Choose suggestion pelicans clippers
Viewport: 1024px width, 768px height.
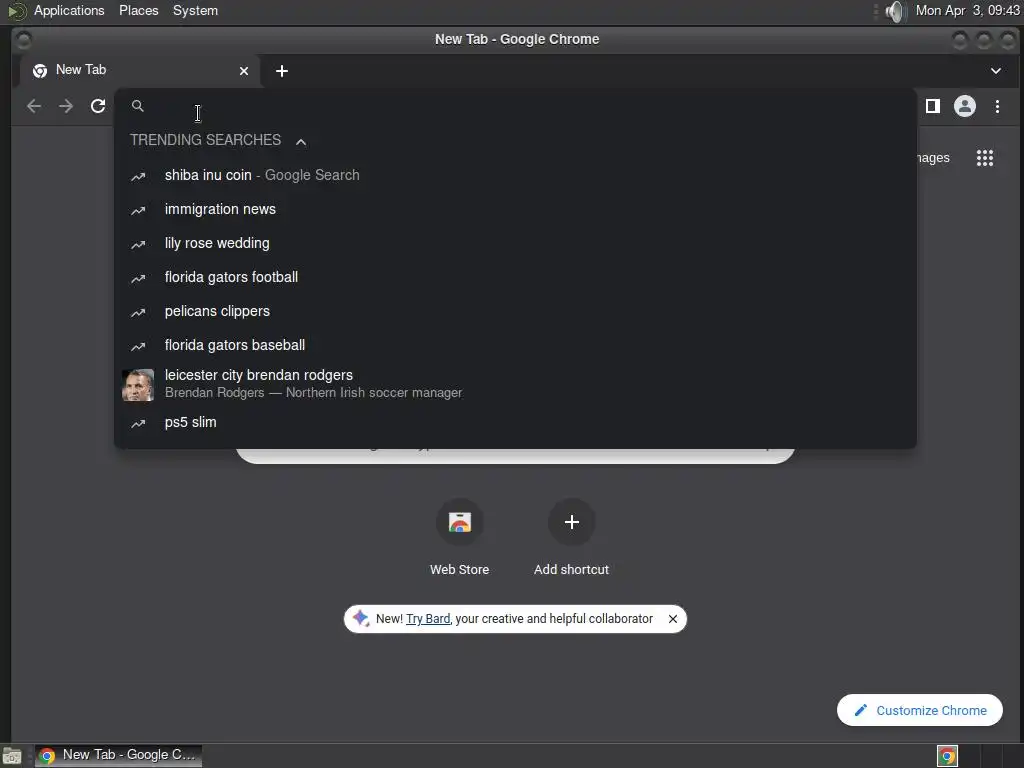(515, 311)
